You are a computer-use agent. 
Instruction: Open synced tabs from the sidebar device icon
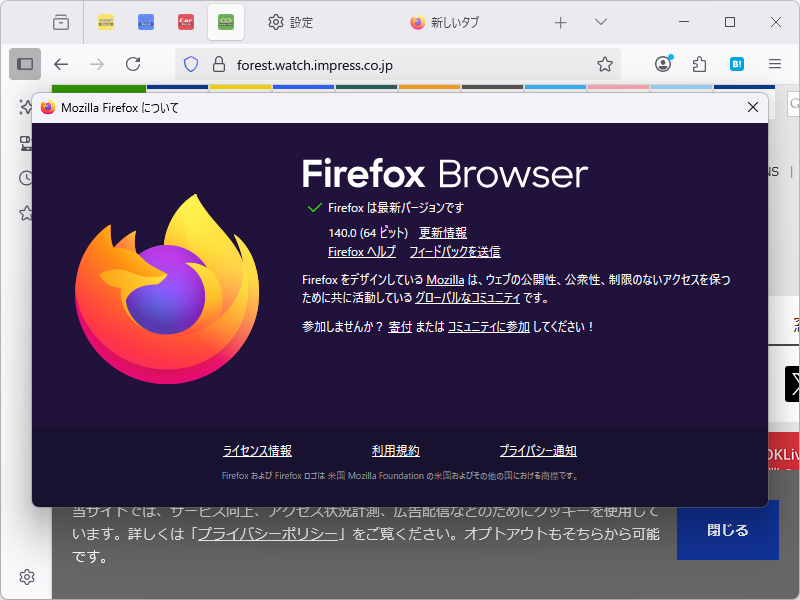[25, 143]
